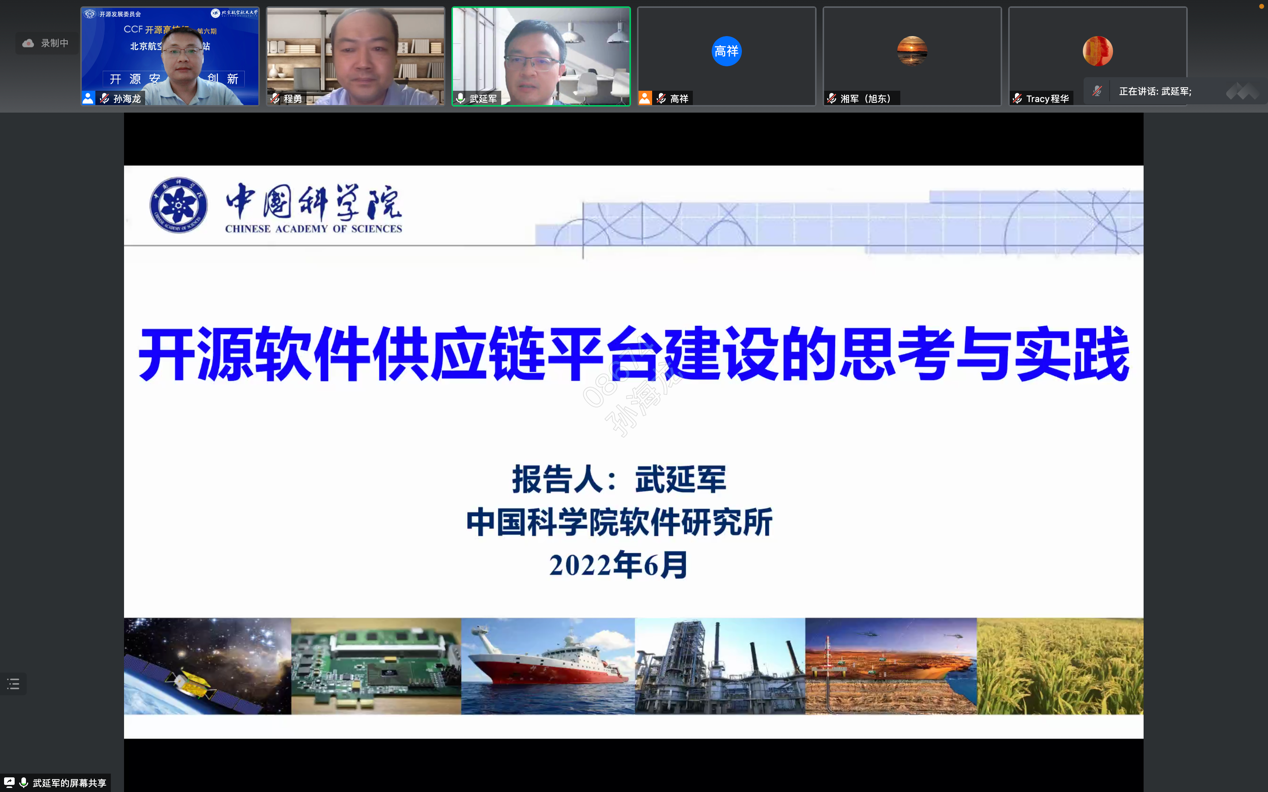Click the muted microphone icon next to 孙海龙
Viewport: 1268px width, 792px height.
104,98
